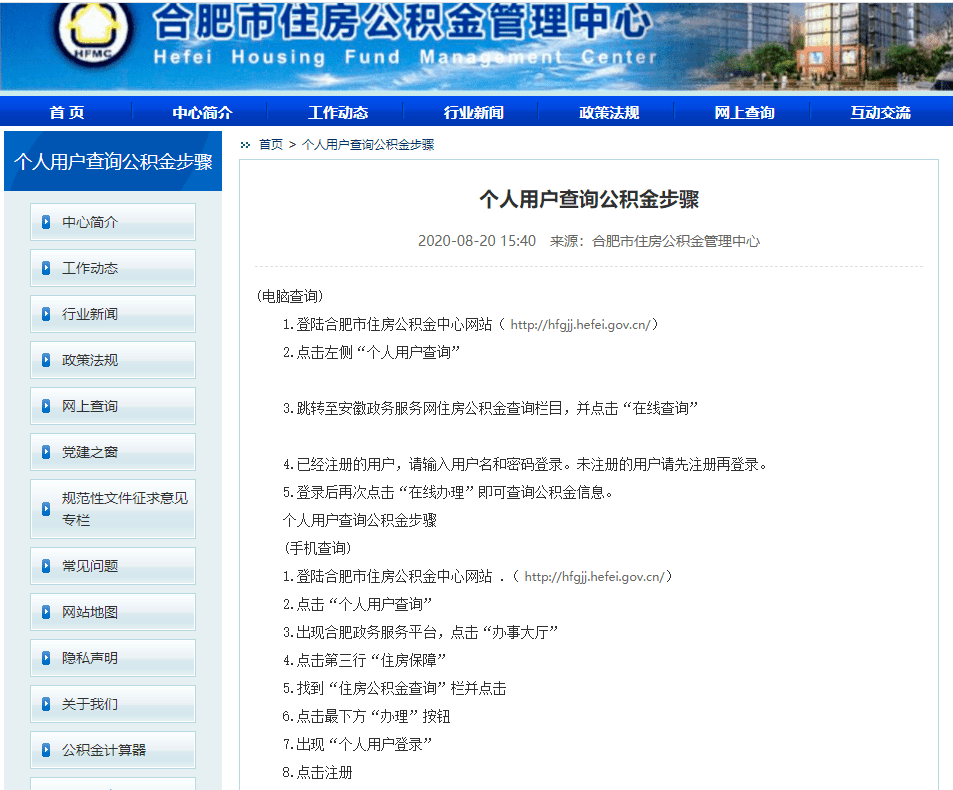The width and height of the screenshot is (953, 790).
Task: Open 网上查询 in the top navigation bar
Action: click(x=745, y=112)
